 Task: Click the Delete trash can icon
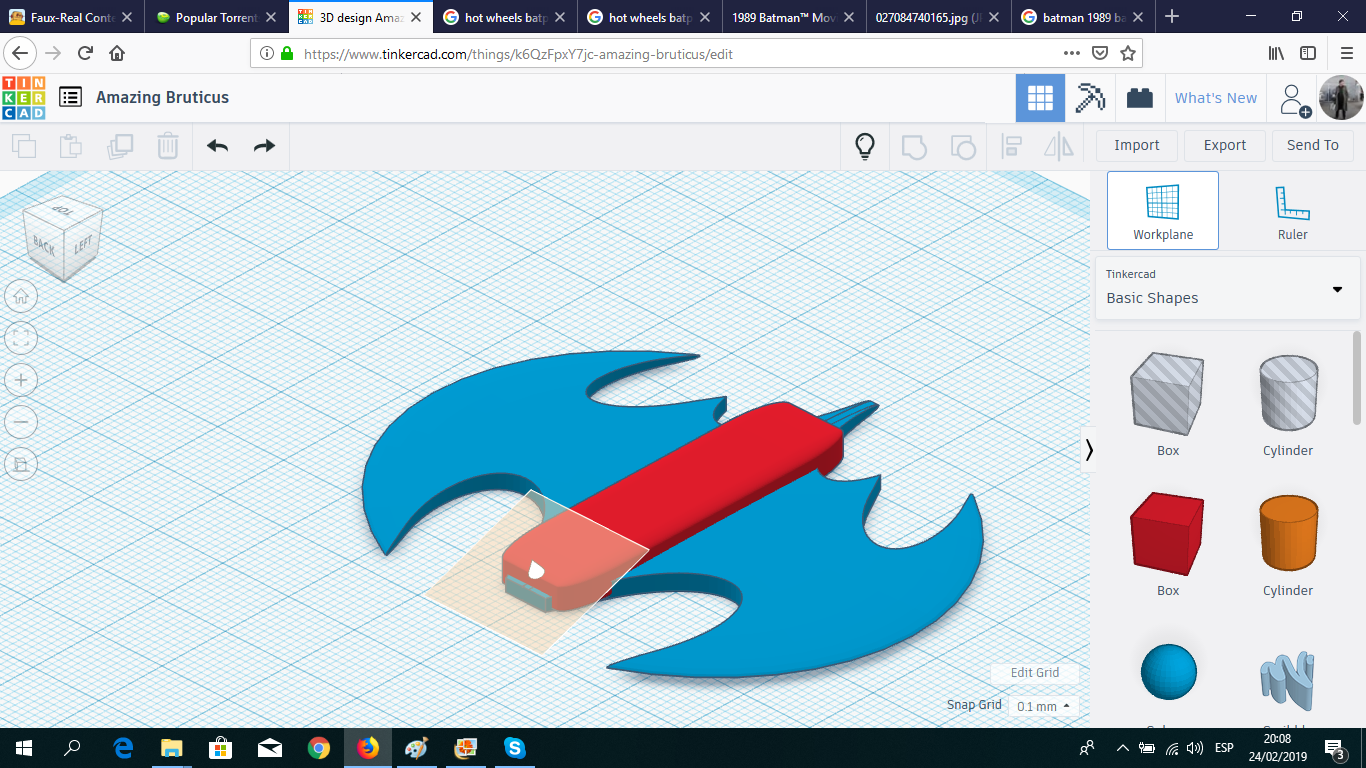click(x=167, y=146)
